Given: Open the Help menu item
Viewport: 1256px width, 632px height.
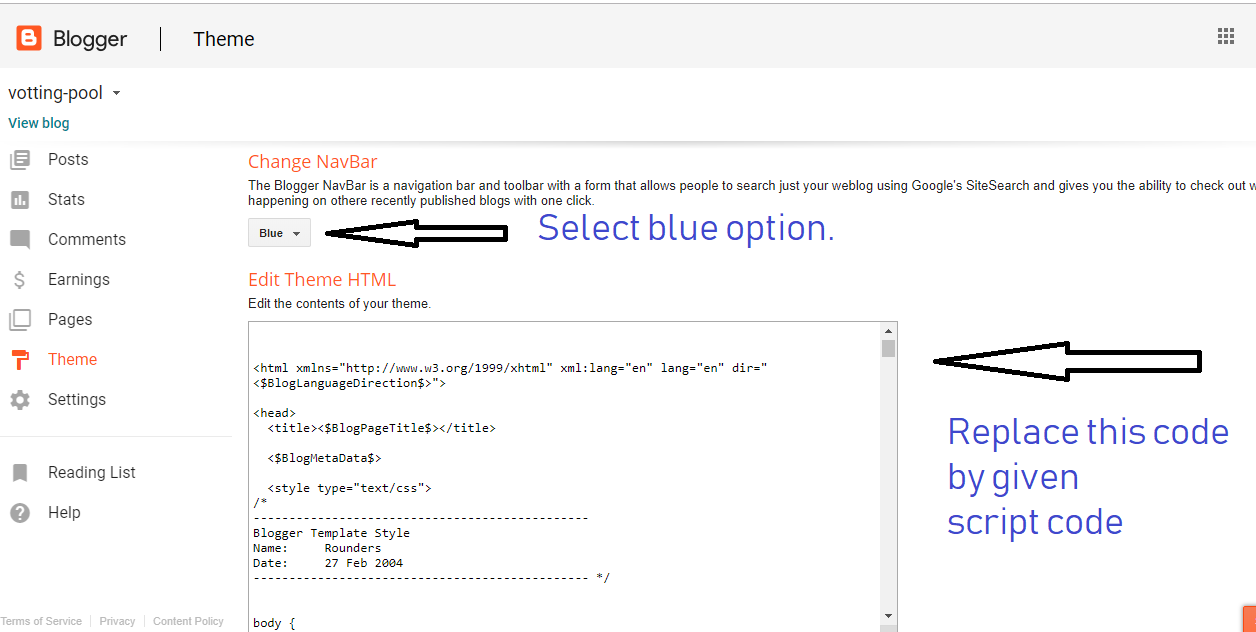Looking at the screenshot, I should (64, 512).
